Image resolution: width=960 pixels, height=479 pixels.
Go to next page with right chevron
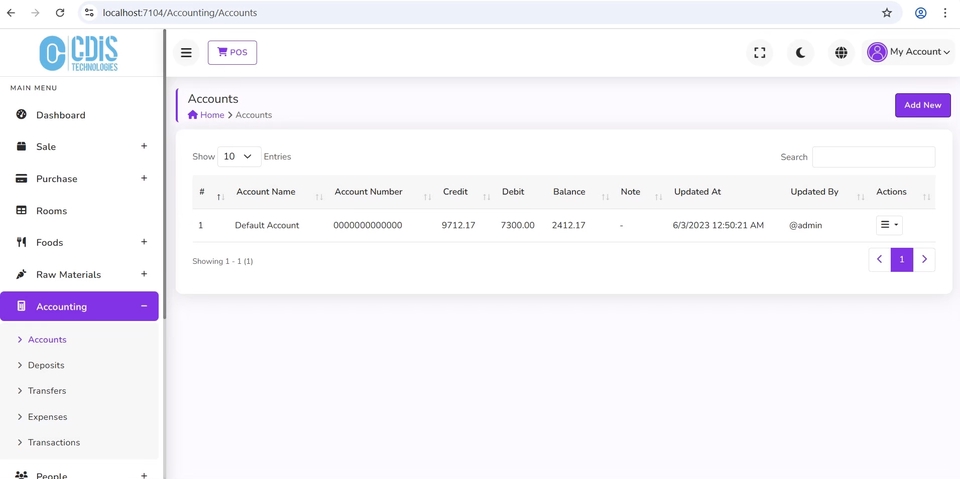[924, 260]
